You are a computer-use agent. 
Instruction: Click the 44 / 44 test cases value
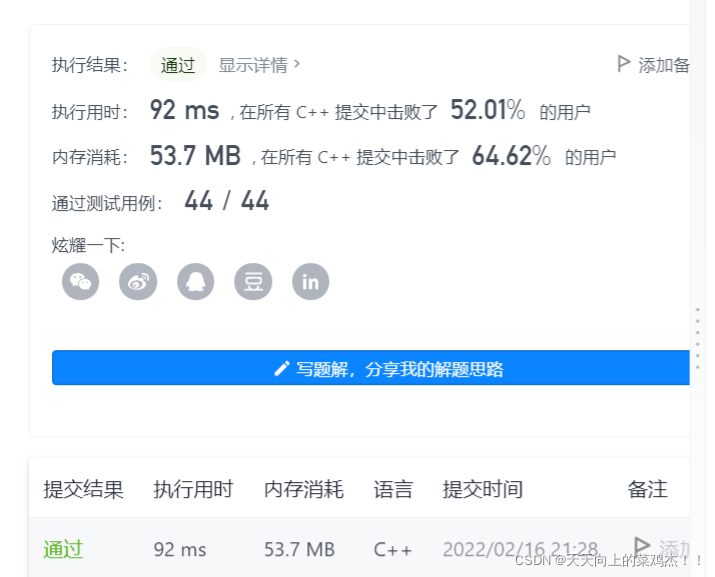click(227, 201)
